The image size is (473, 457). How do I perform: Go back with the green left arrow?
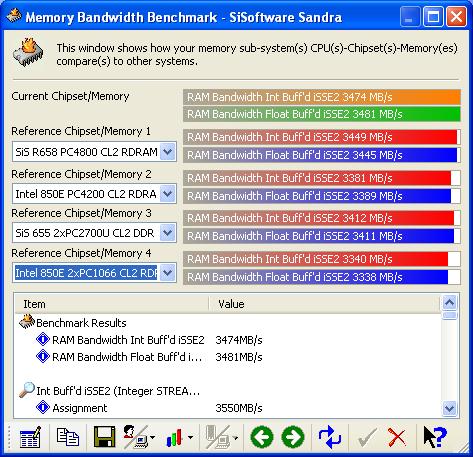[x=262, y=437]
